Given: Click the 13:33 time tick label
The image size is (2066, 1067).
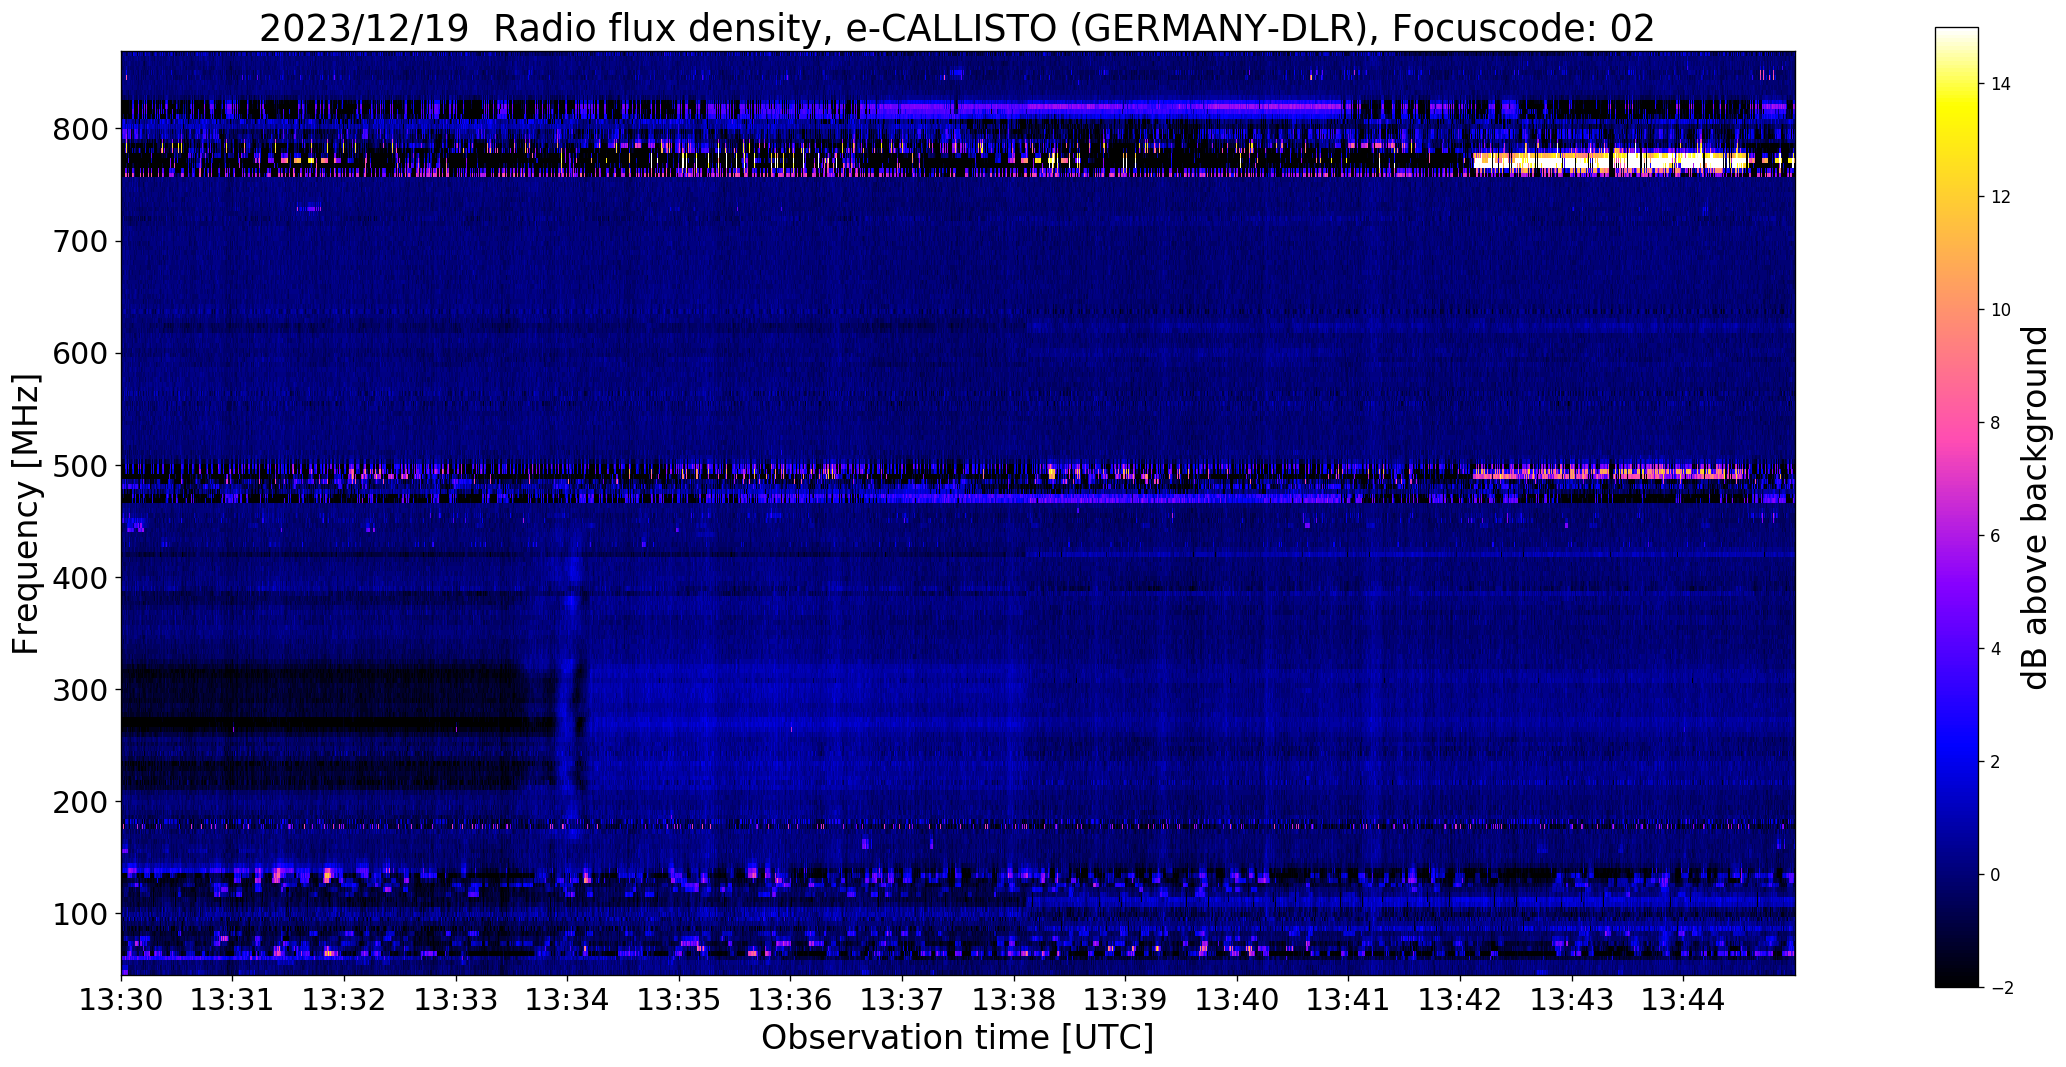Looking at the screenshot, I should 456,1000.
